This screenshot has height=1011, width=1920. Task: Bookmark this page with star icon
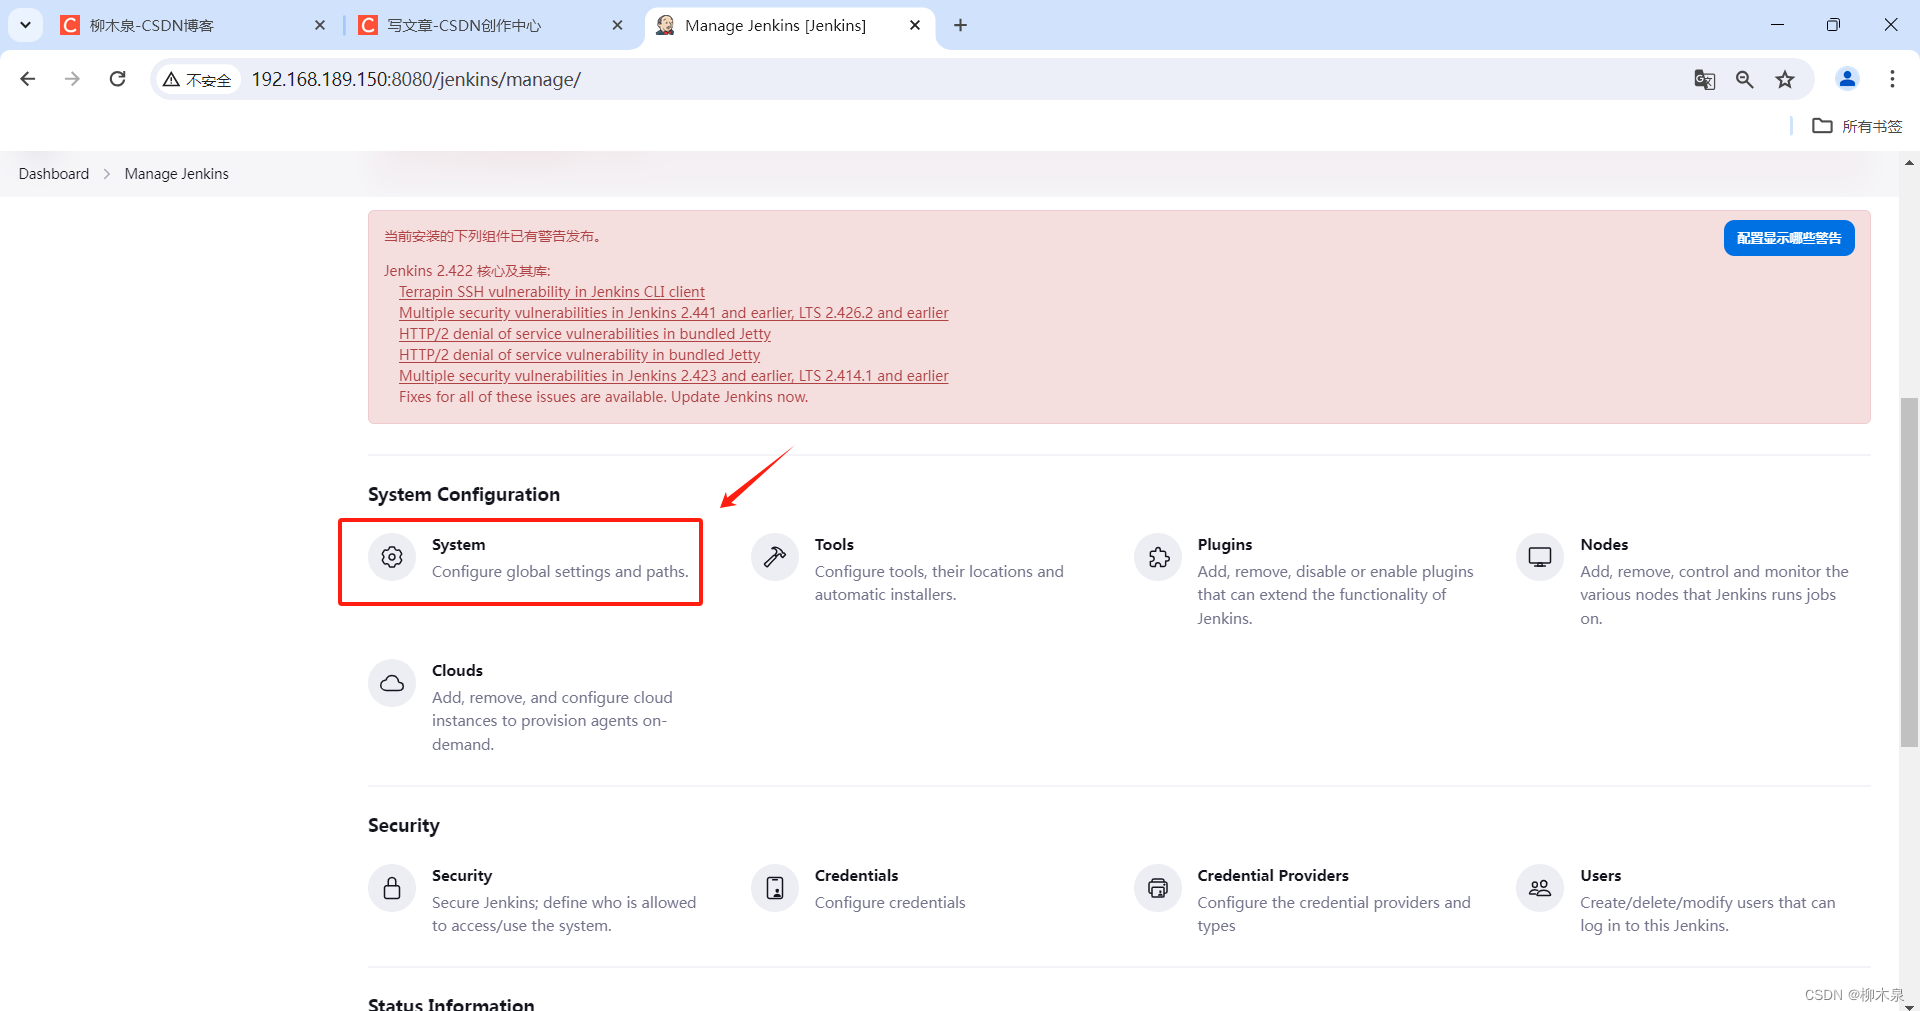[1785, 80]
